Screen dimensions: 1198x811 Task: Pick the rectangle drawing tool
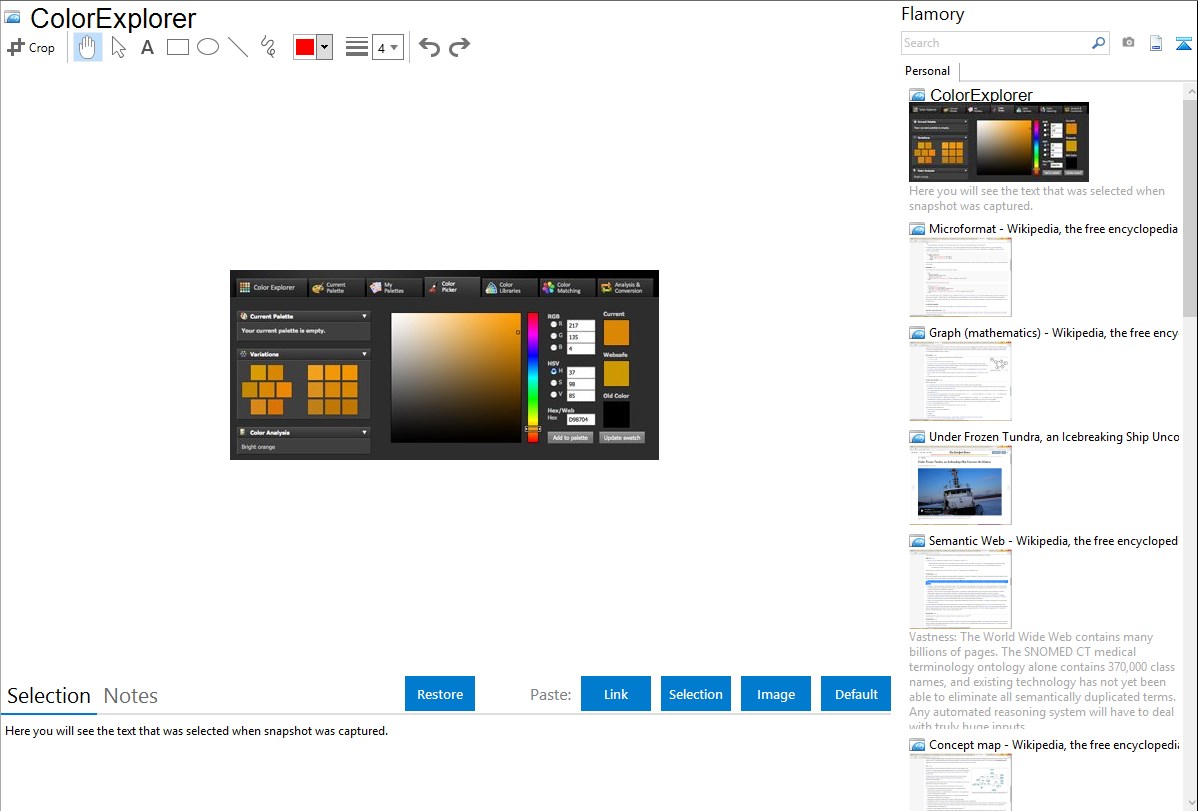click(177, 47)
